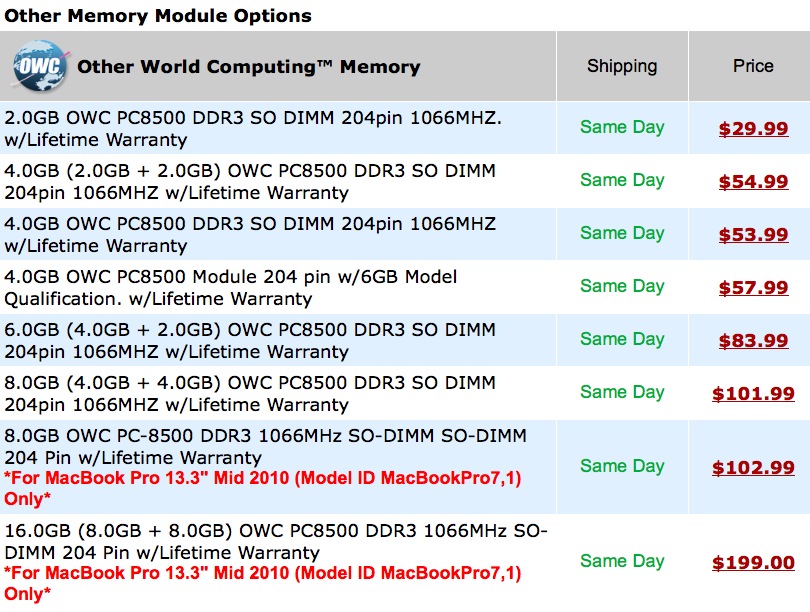Click Same Day shipping for 16.0GB kit
The image size is (810, 612).
tap(622, 561)
